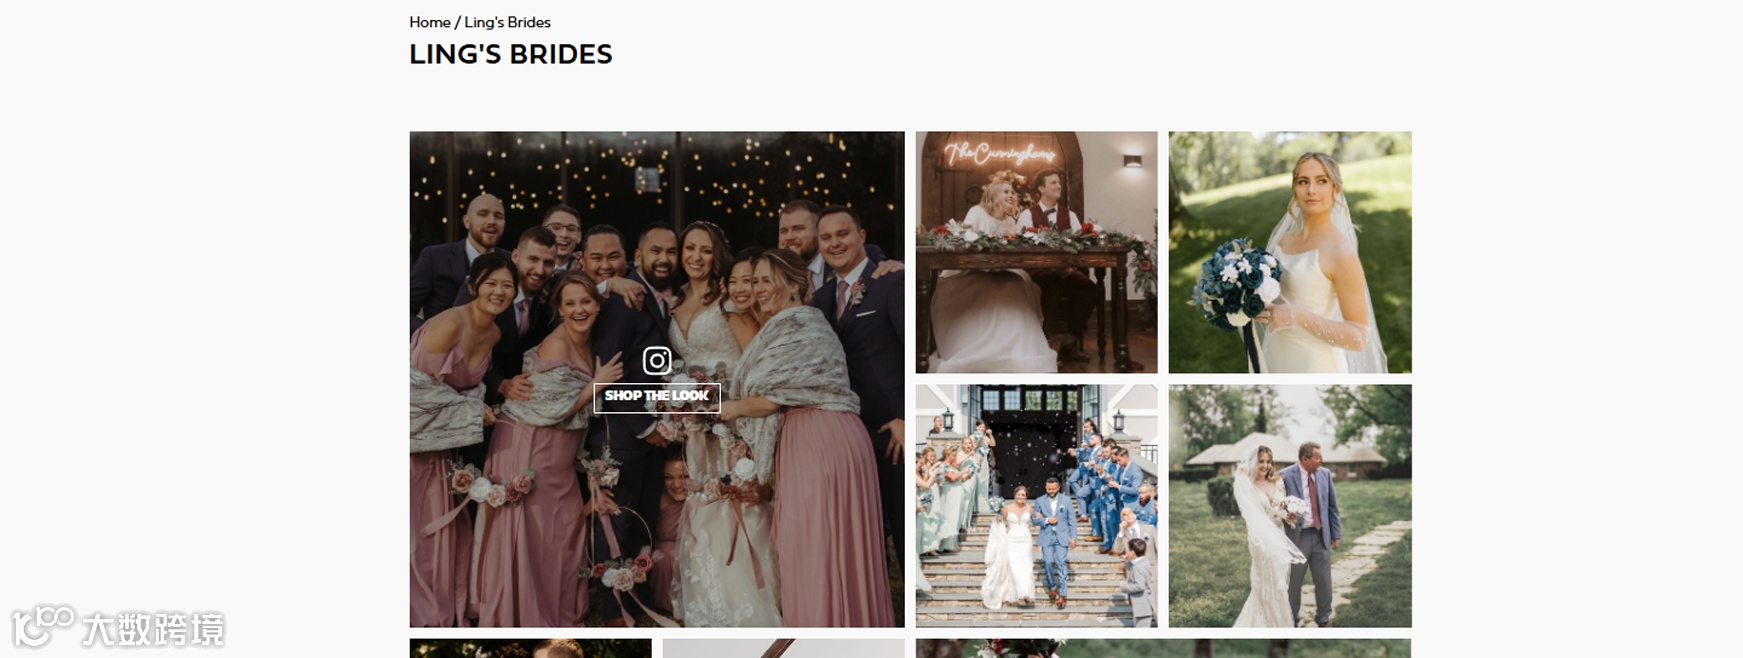Go to Home via the breadcrumb

[430, 22]
